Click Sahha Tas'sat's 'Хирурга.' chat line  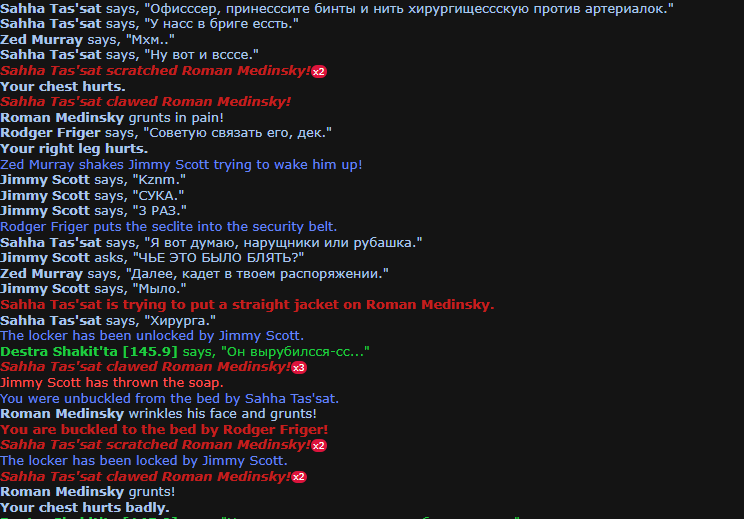coord(108,320)
